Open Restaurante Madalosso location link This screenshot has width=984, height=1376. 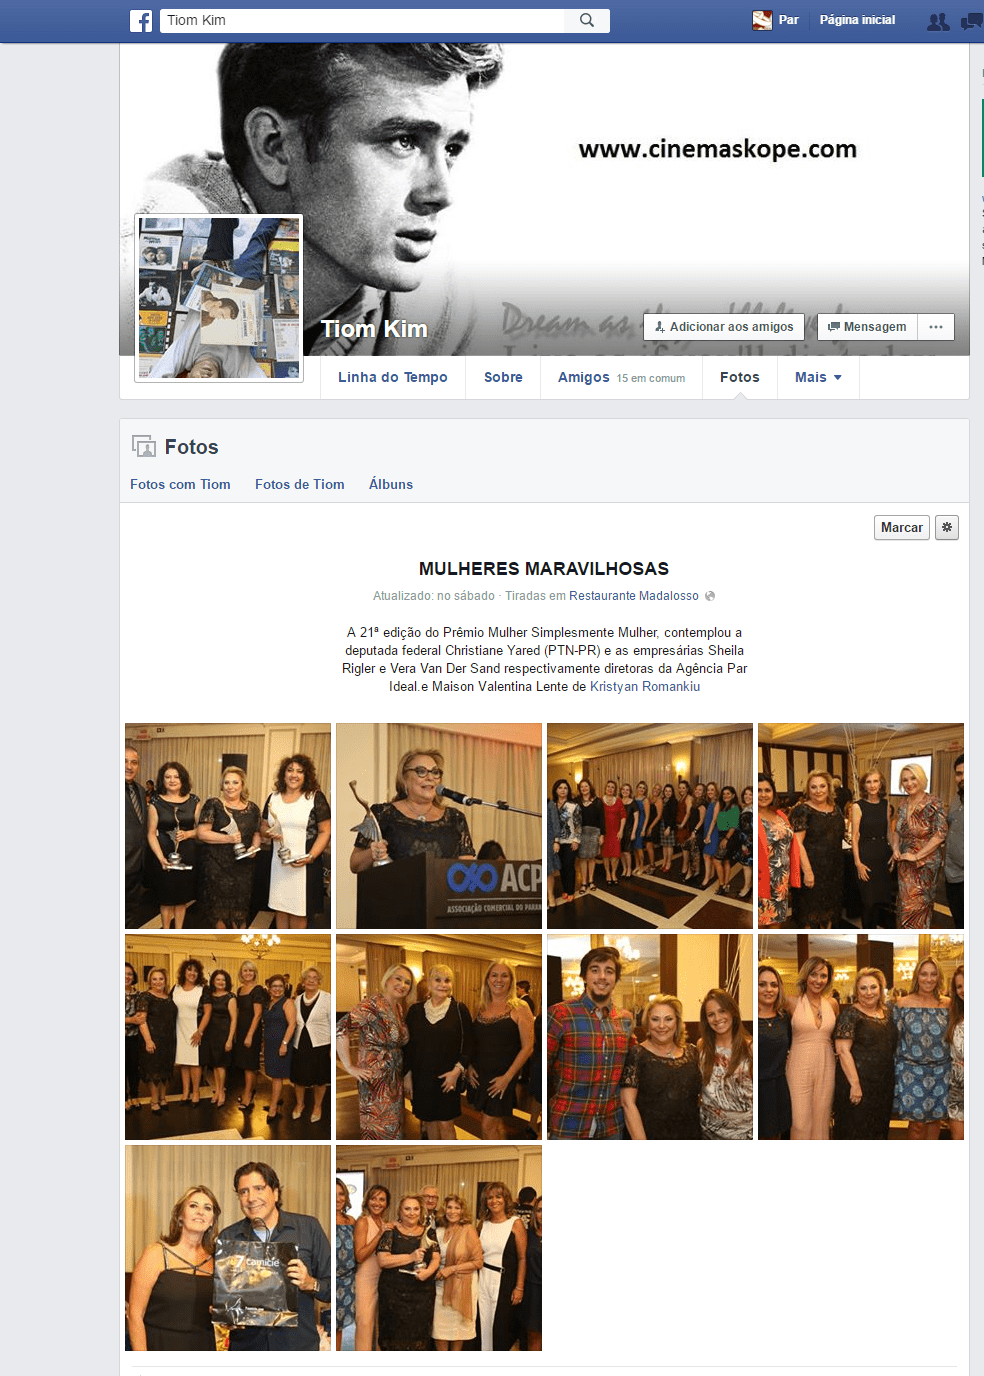pos(634,596)
